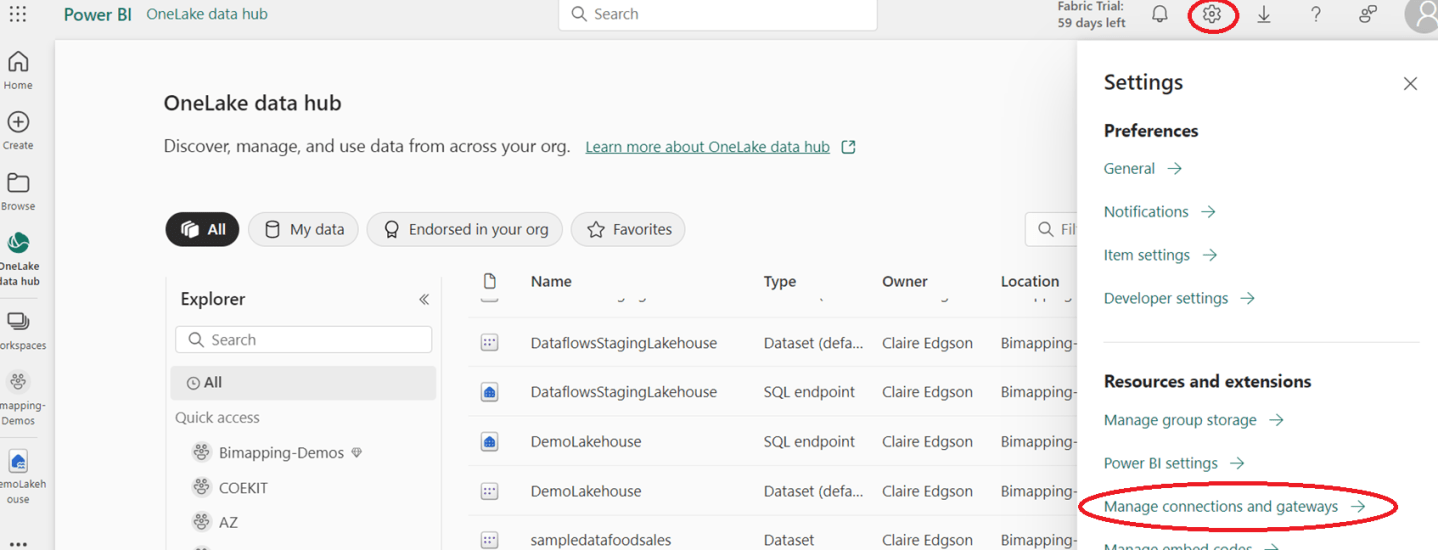
Task: Click the top Search box
Action: pos(718,14)
